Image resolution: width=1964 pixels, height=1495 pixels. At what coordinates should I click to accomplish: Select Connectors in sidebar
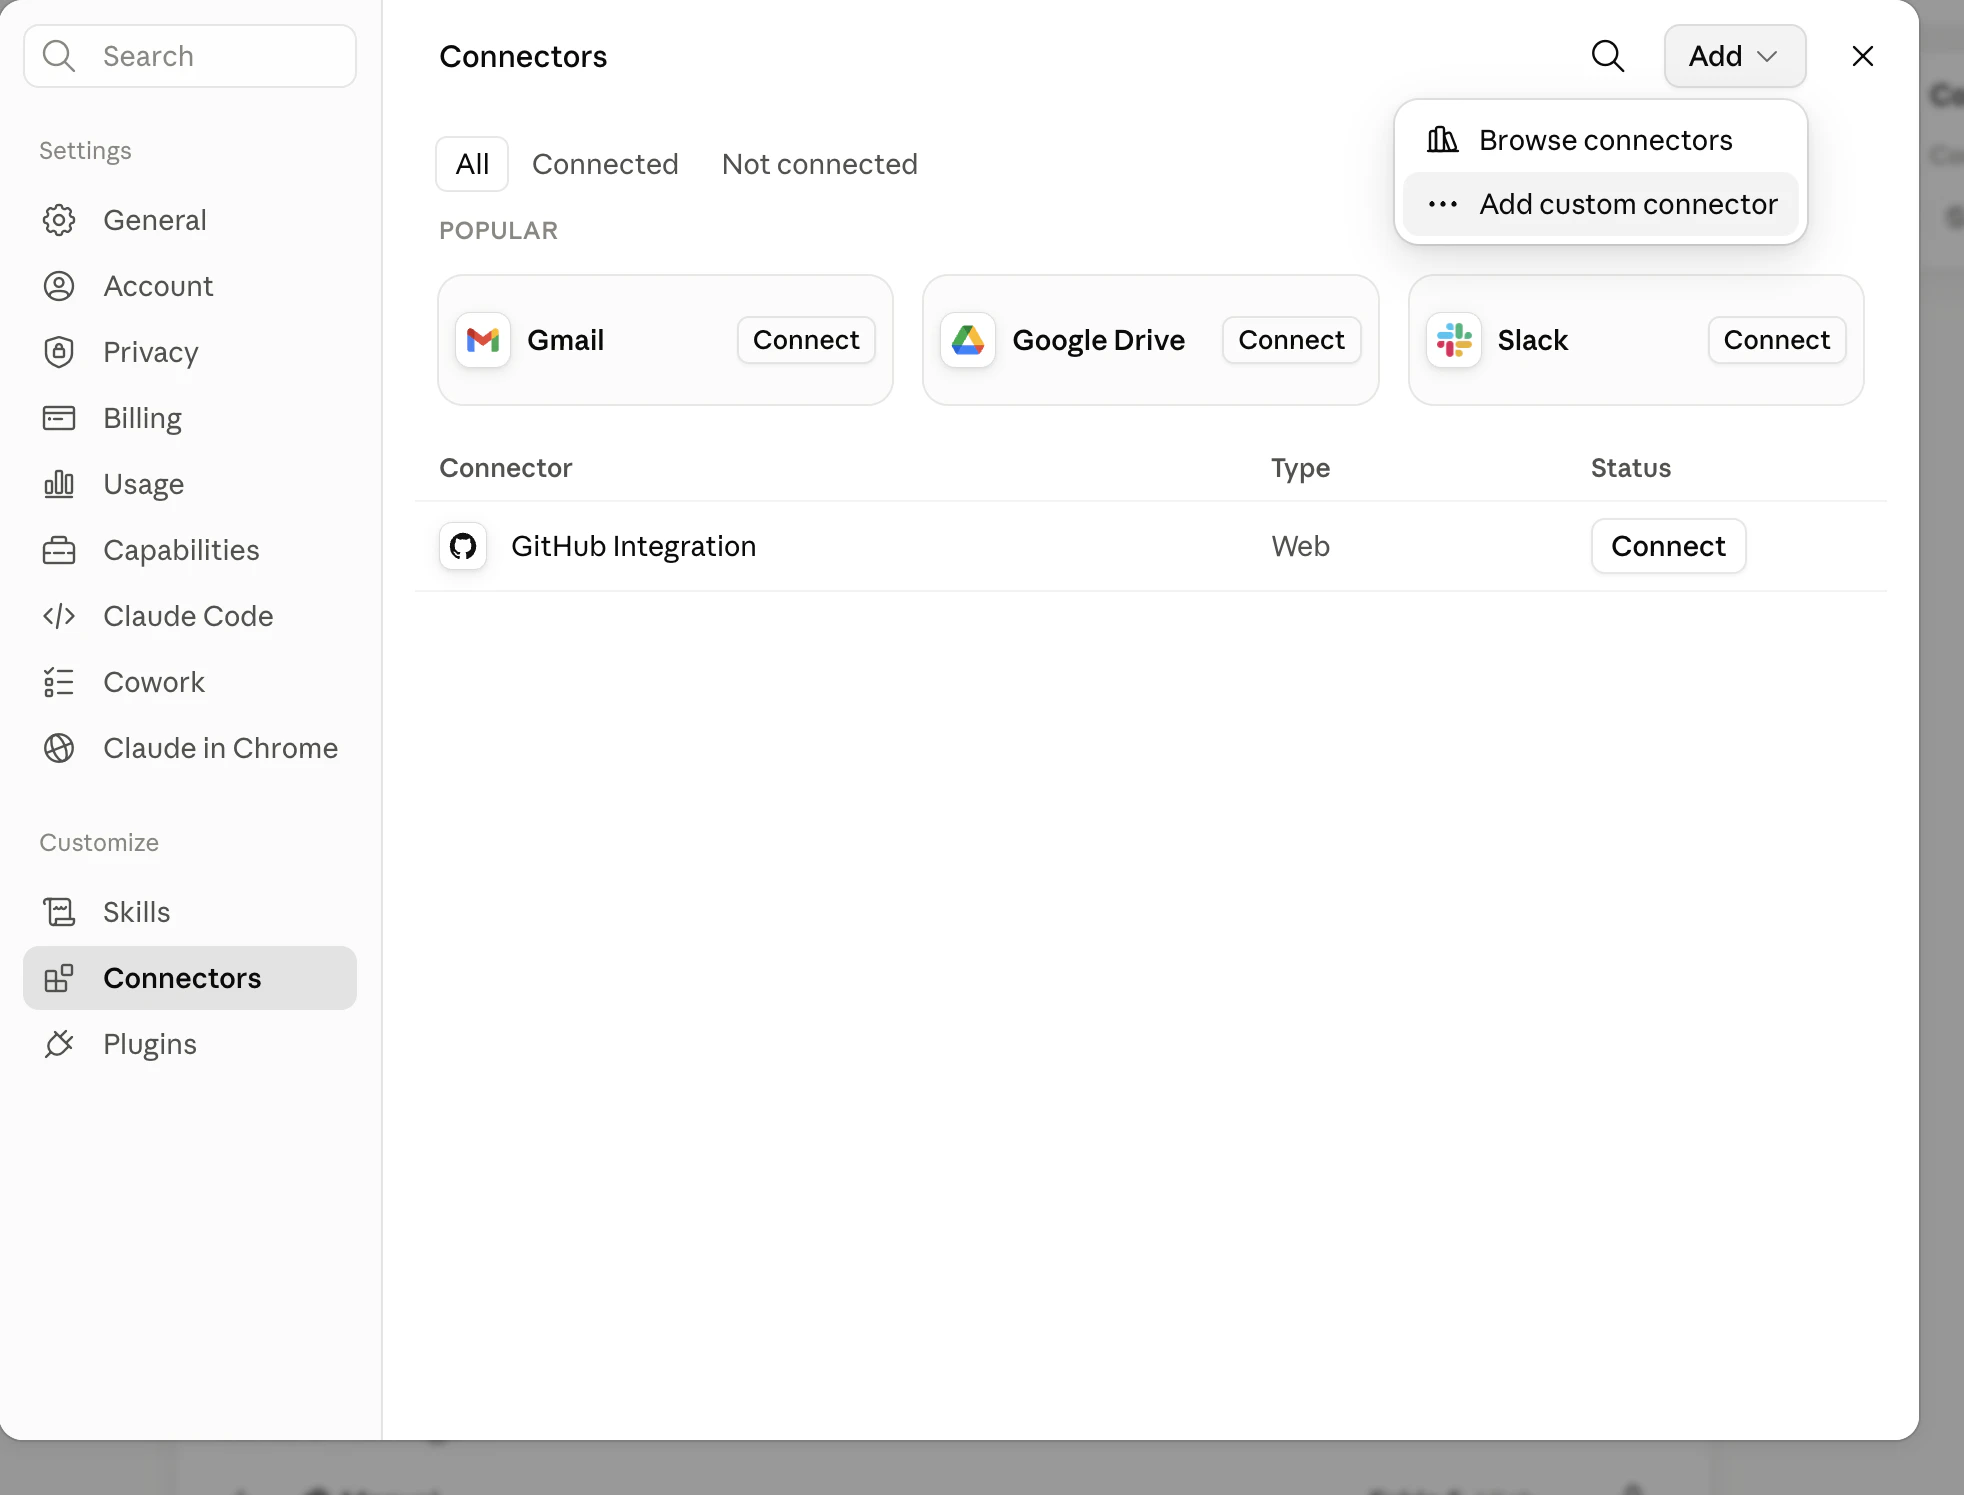190,978
